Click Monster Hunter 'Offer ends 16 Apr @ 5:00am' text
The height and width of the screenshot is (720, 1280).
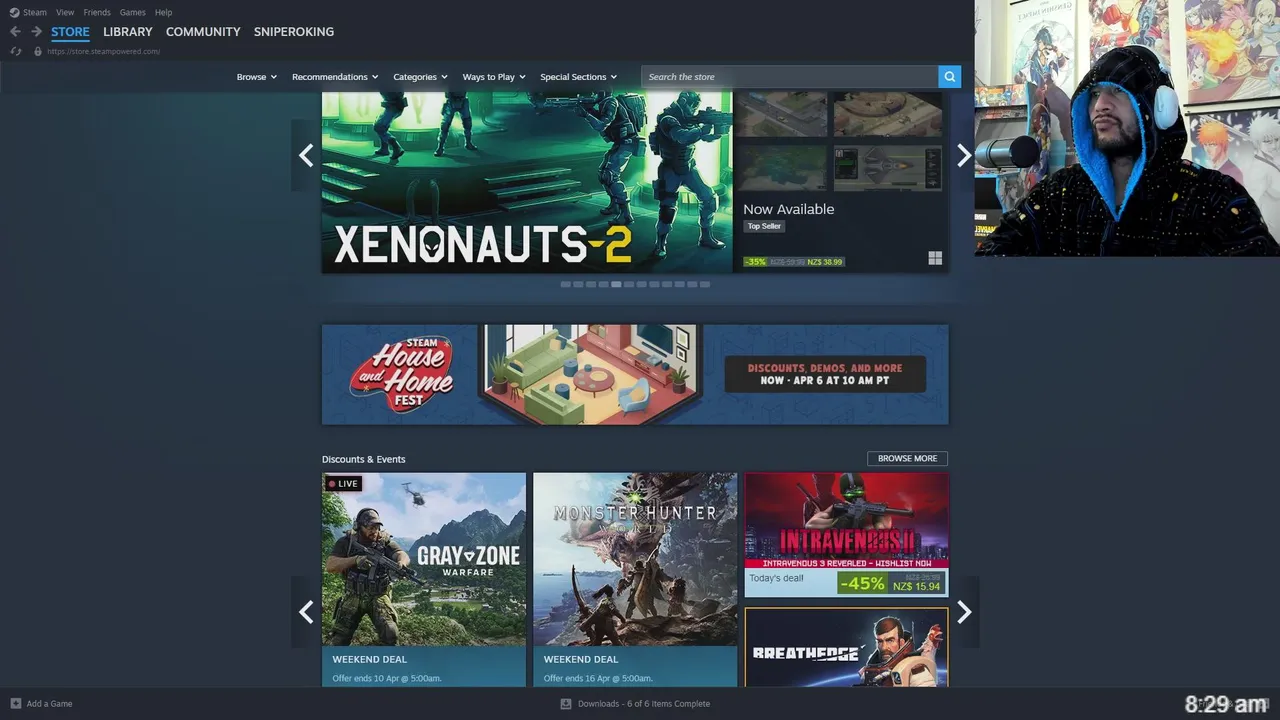point(598,678)
